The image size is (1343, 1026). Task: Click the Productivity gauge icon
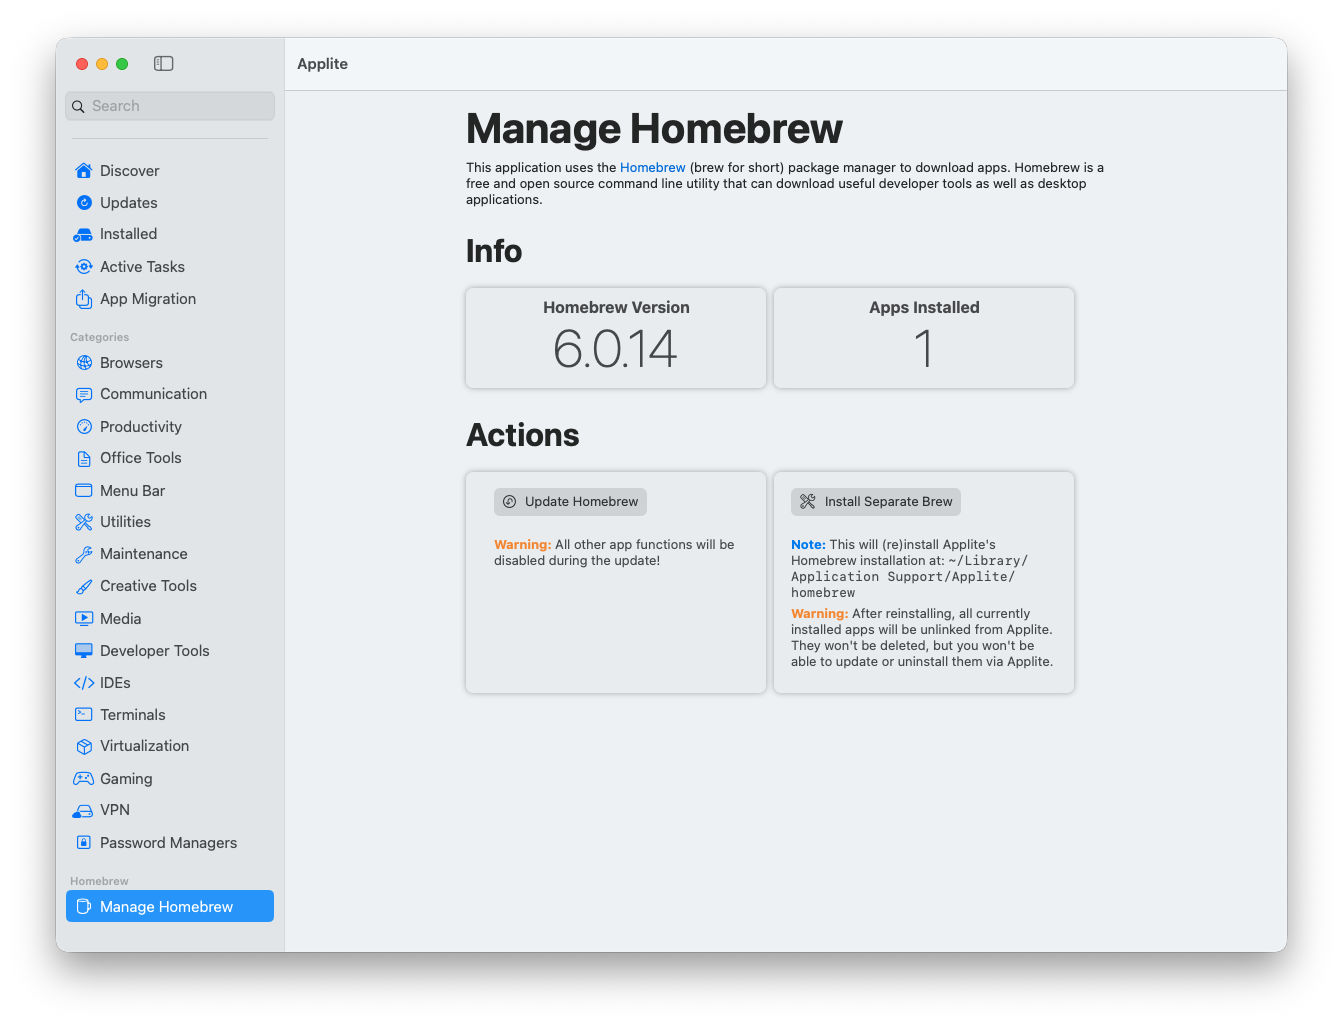pos(84,427)
